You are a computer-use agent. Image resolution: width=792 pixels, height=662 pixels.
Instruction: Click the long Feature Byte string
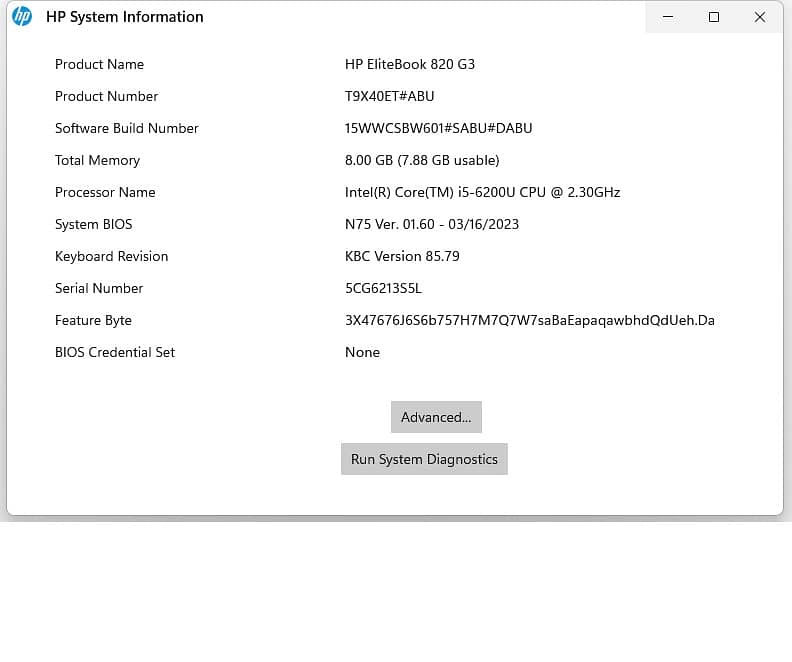pyautogui.click(x=529, y=320)
